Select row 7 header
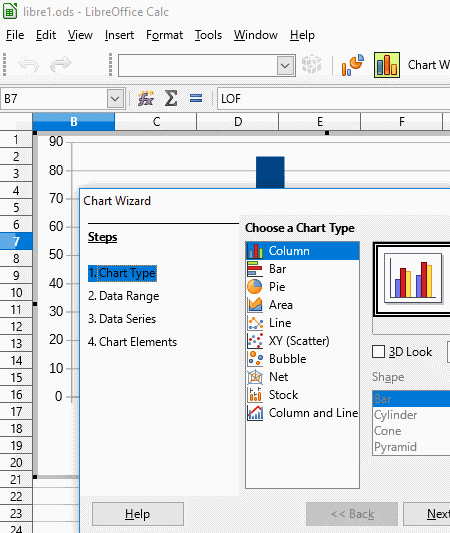The image size is (450, 533). coord(16,241)
